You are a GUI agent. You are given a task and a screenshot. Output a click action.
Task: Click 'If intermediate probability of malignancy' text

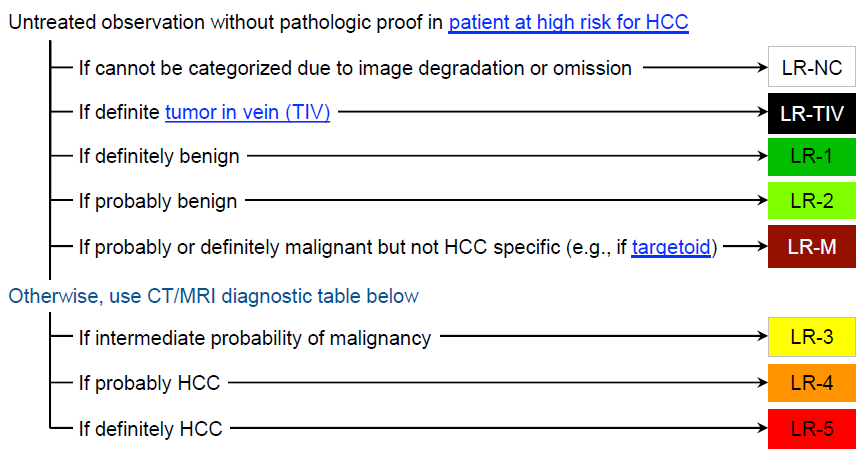point(255,338)
